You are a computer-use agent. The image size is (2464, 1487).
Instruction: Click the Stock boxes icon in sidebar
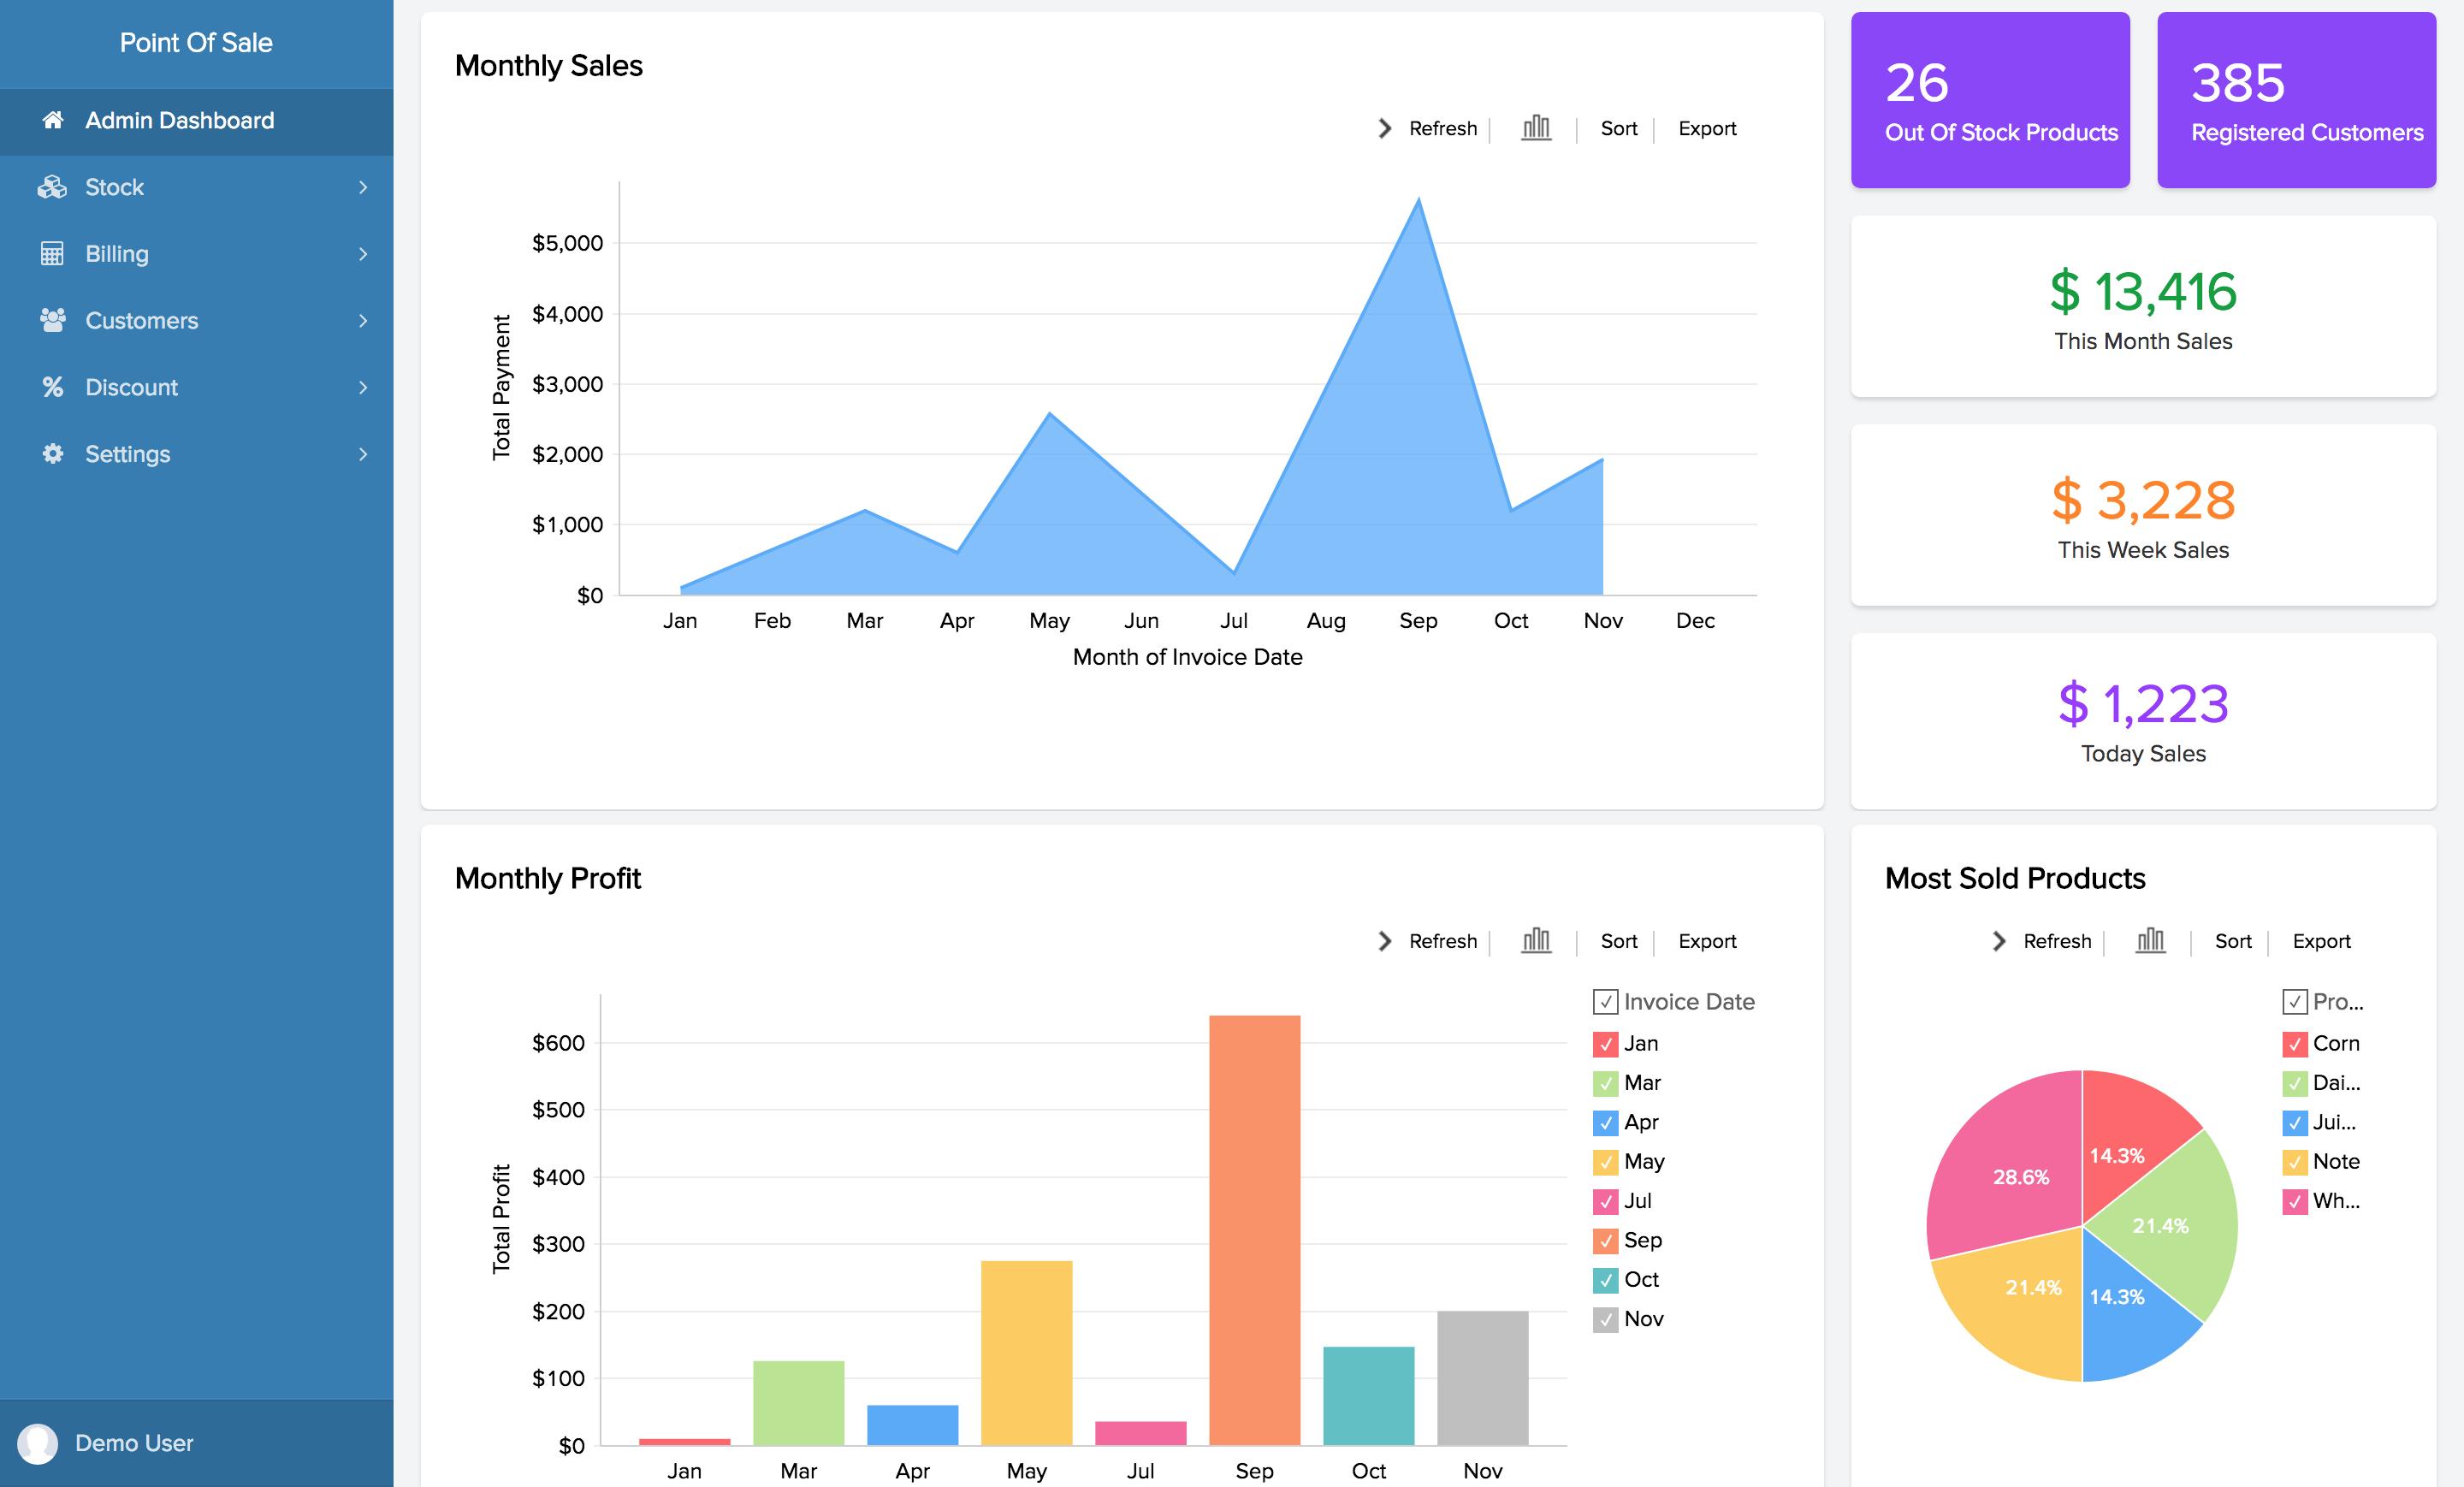(52, 187)
